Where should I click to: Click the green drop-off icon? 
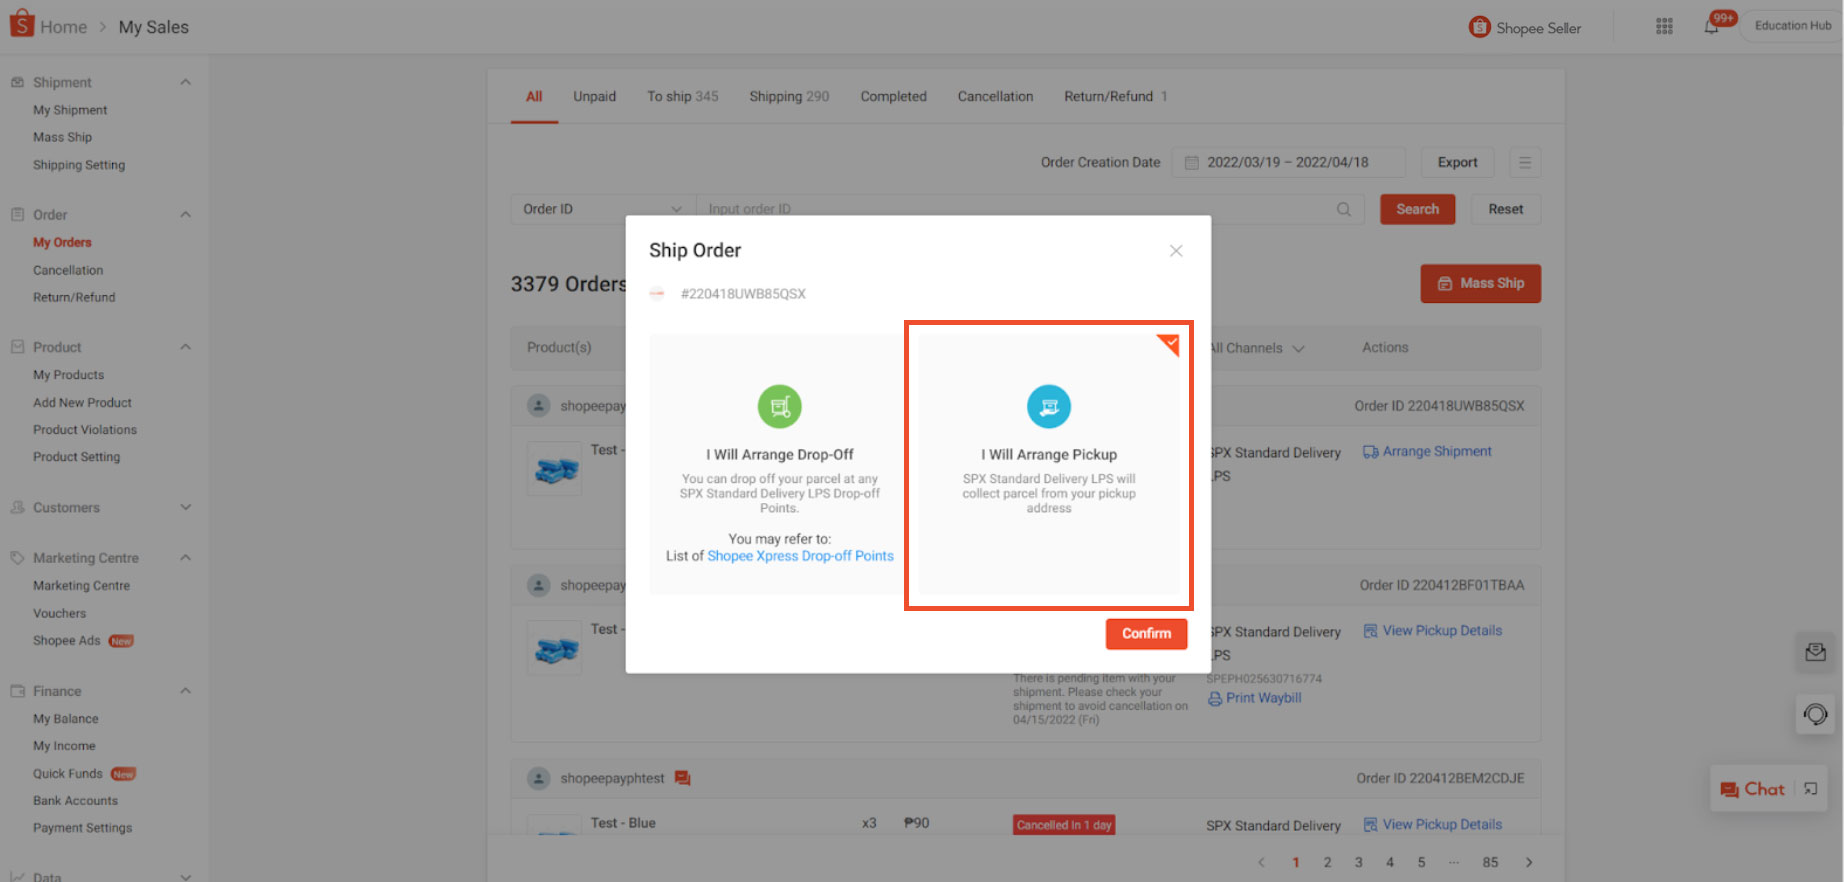pyautogui.click(x=779, y=406)
